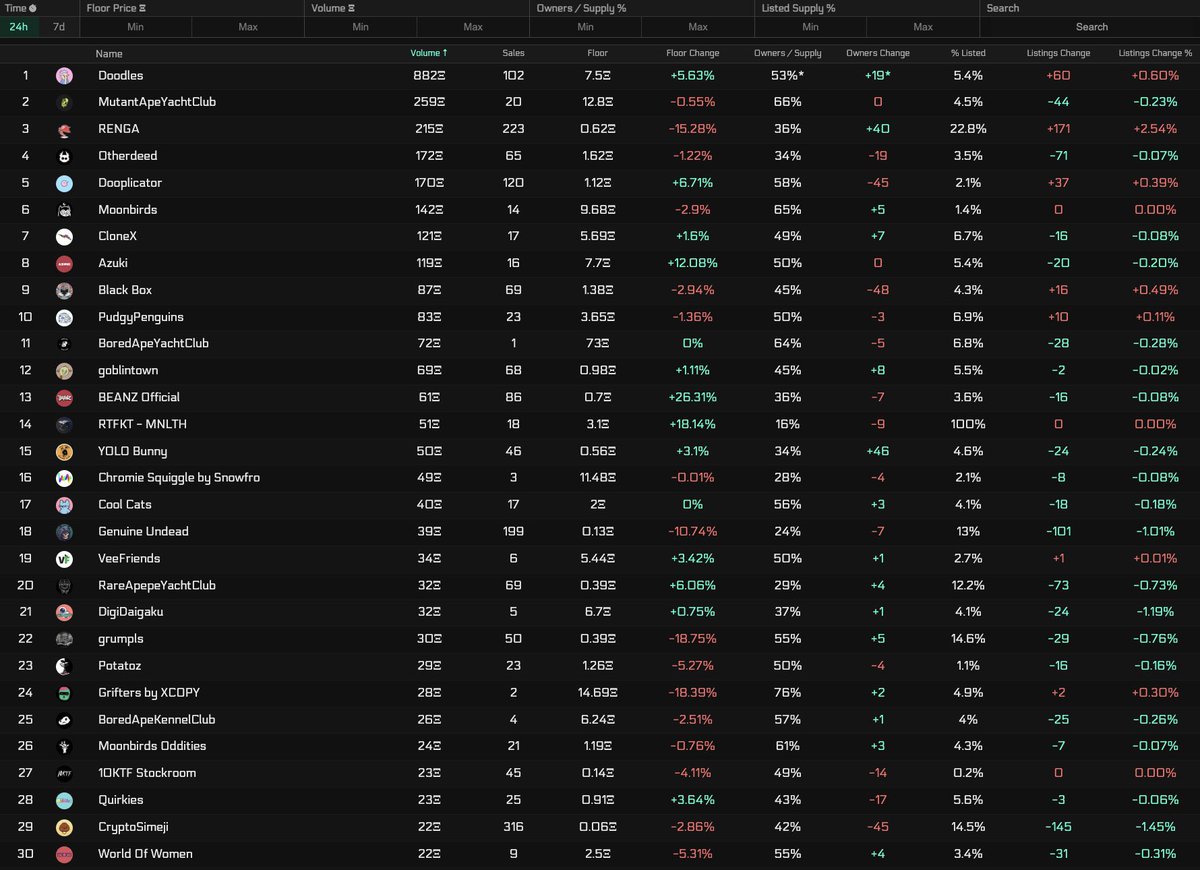Open the World Of Women collection
Screen dimensions: 1200x870
pyautogui.click(x=145, y=854)
